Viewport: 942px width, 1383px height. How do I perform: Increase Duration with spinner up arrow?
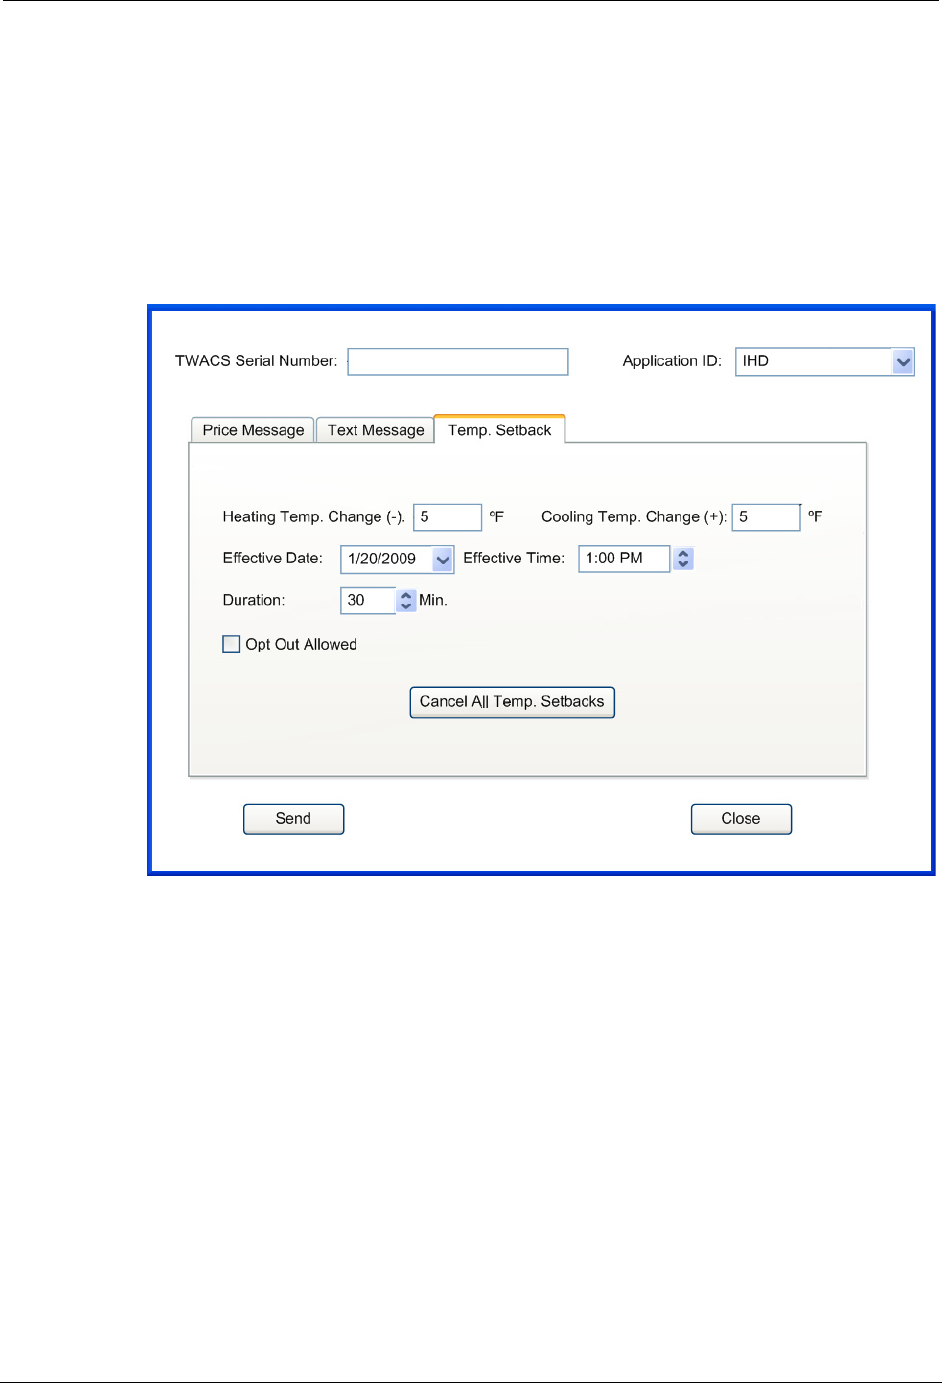click(406, 595)
